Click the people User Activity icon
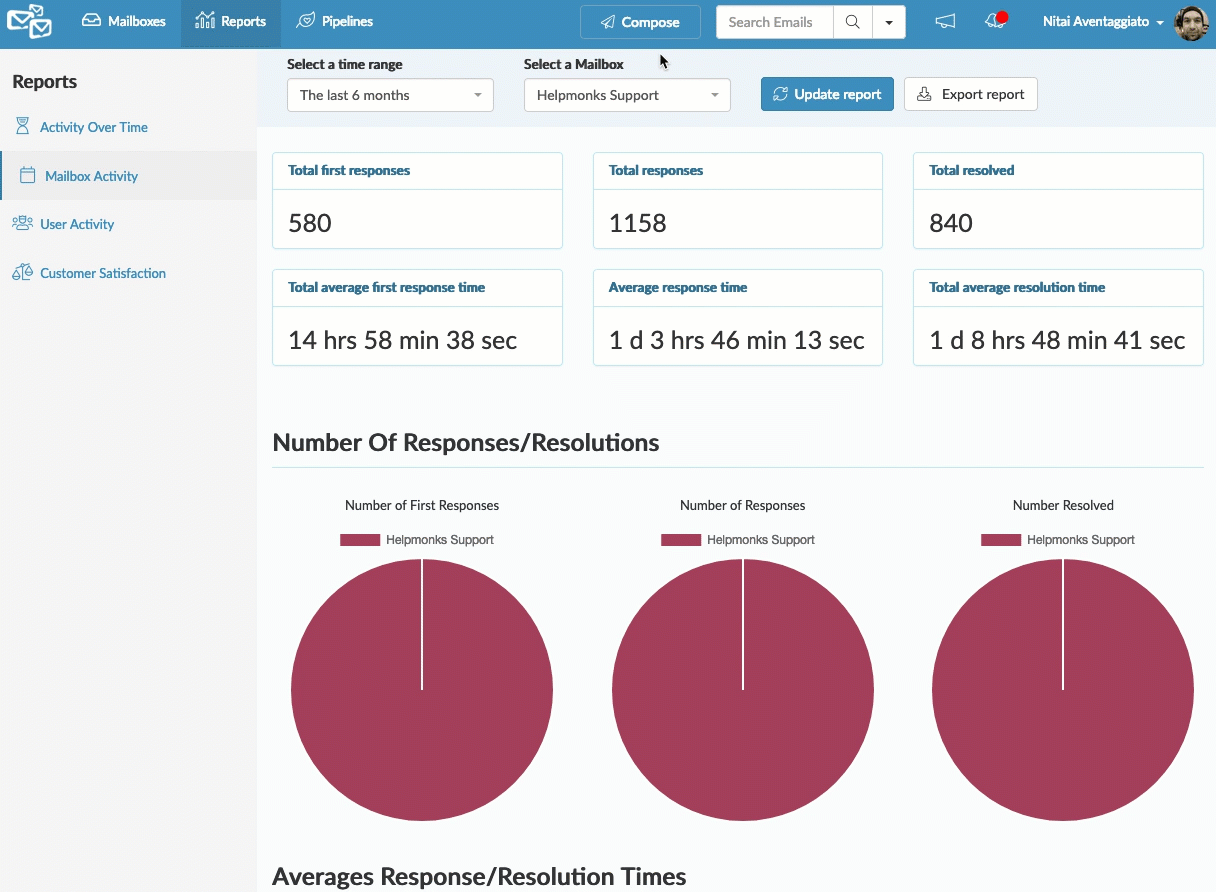 point(22,224)
